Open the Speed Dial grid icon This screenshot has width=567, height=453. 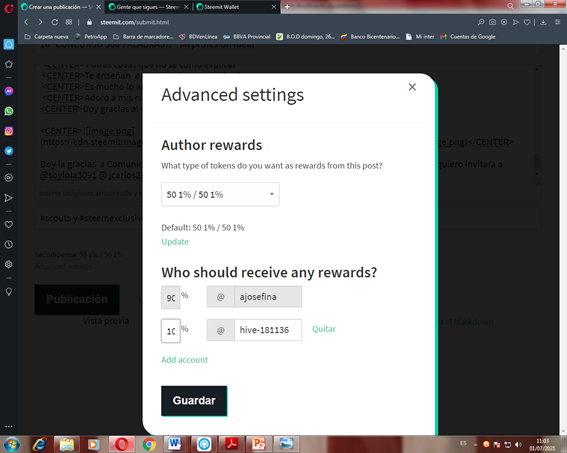pyautogui.click(x=69, y=22)
